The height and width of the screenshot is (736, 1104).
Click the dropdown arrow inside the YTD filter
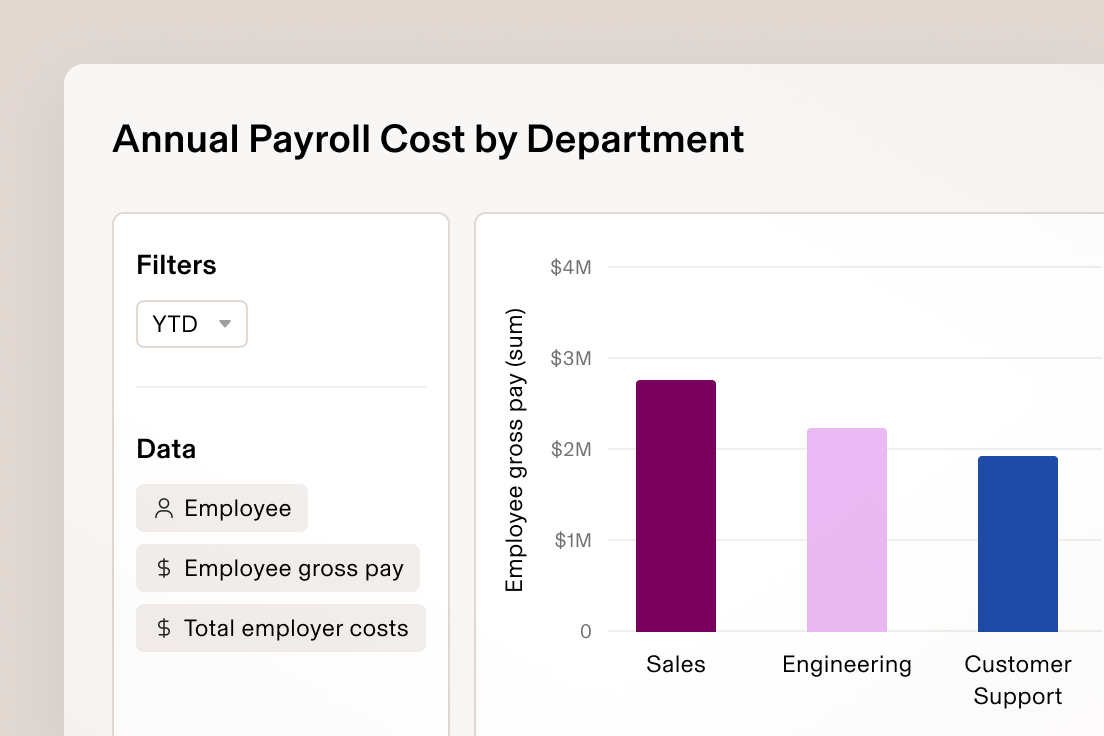click(226, 324)
